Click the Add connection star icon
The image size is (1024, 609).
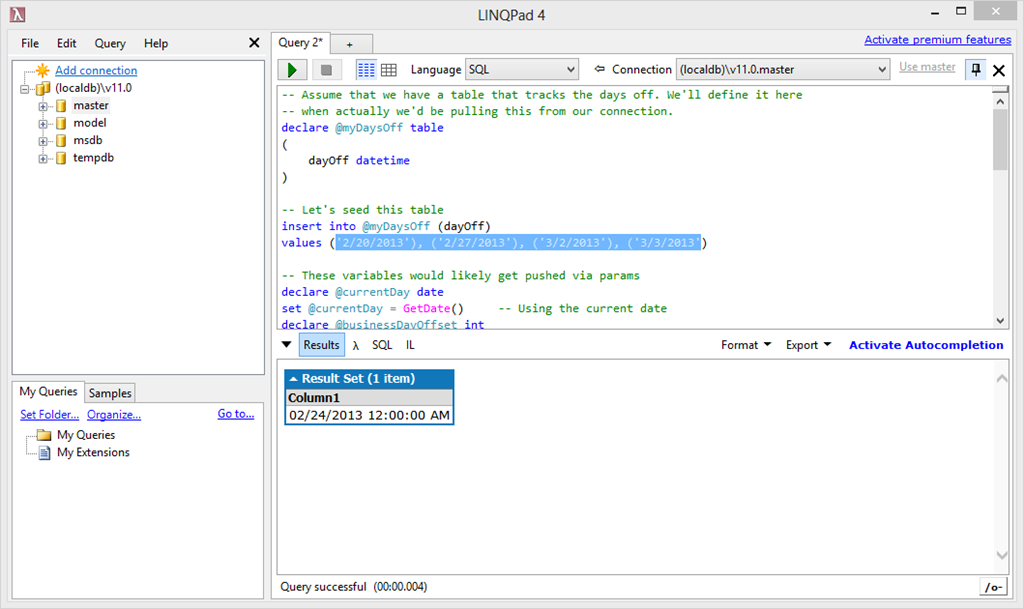[x=42, y=70]
